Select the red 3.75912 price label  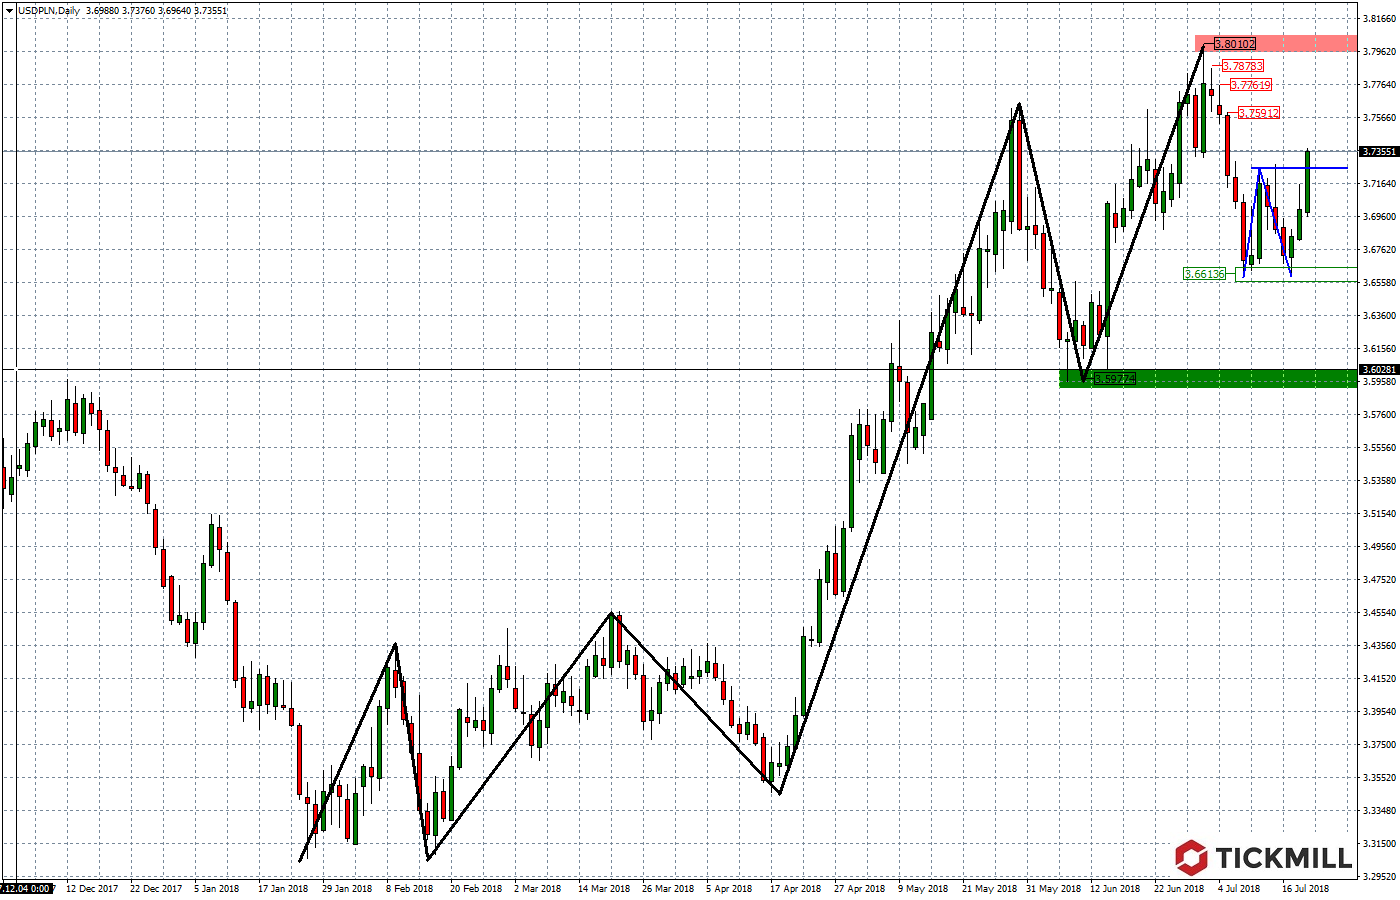[1259, 113]
